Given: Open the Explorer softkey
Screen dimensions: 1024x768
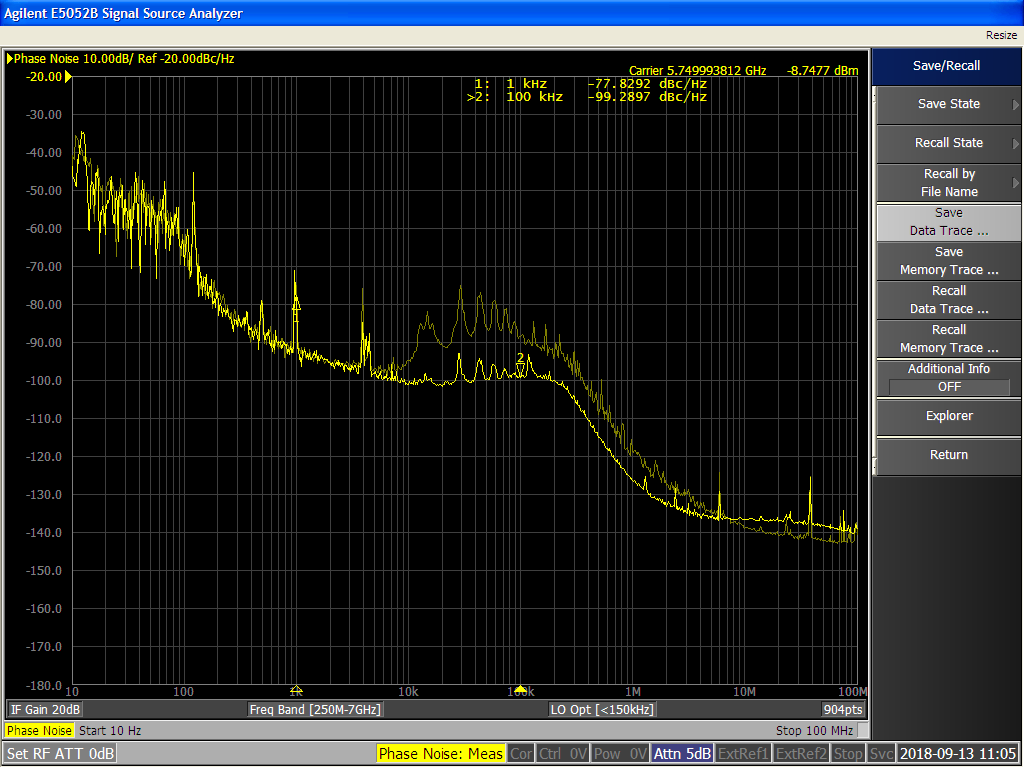Looking at the screenshot, I should click(x=948, y=417).
